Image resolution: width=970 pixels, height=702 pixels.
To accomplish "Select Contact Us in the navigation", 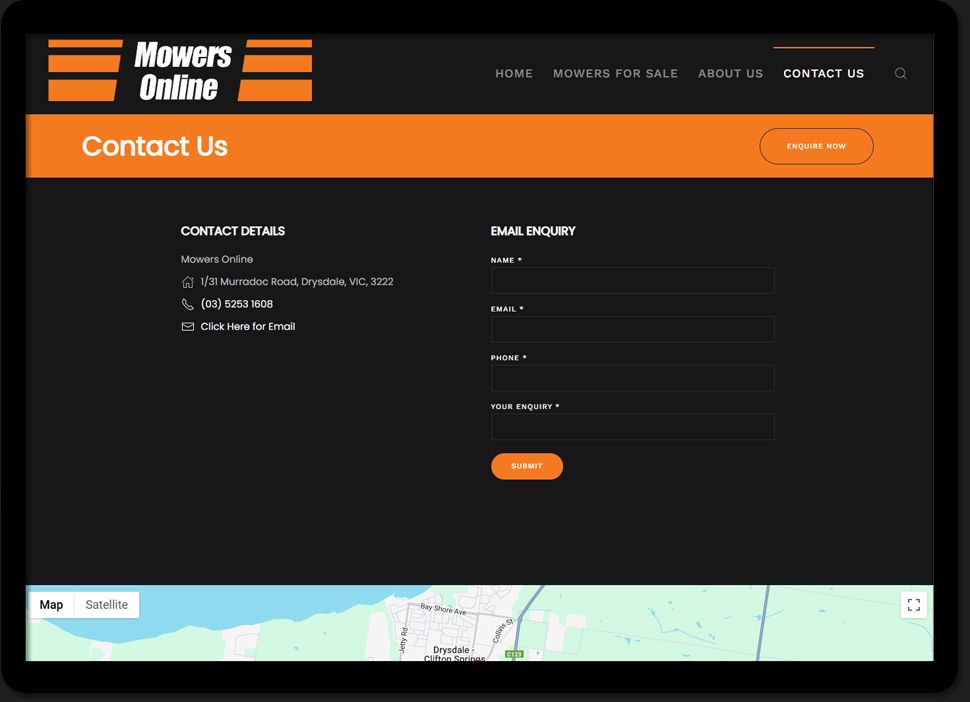I will tap(823, 74).
